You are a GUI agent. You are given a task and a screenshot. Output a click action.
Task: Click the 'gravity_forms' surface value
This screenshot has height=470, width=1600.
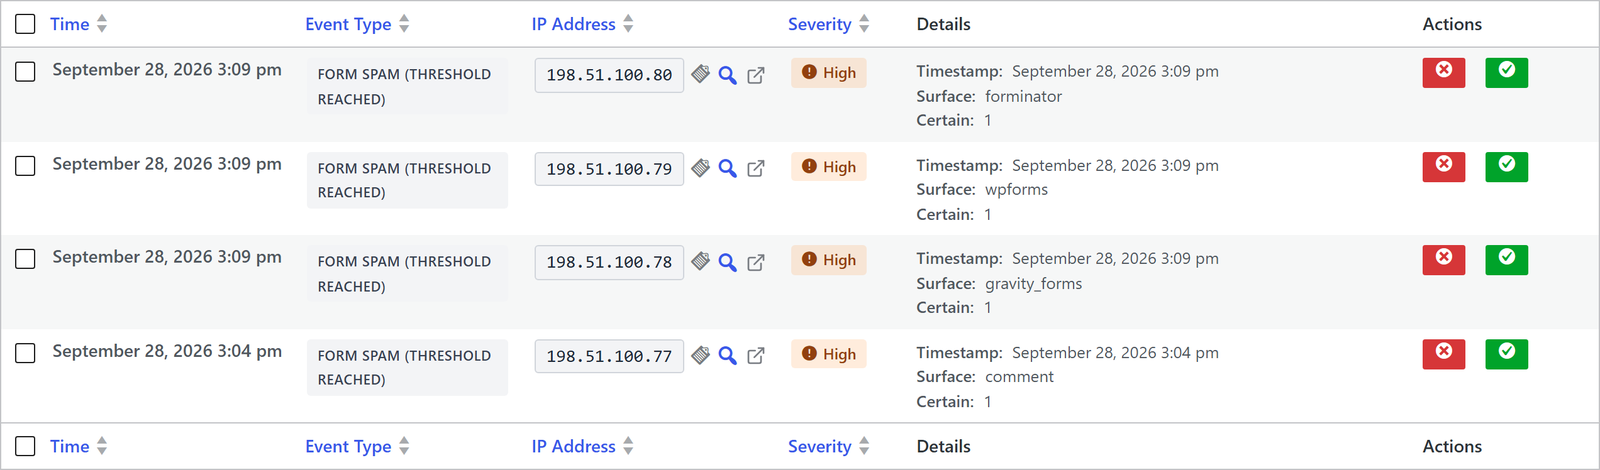tap(1033, 283)
